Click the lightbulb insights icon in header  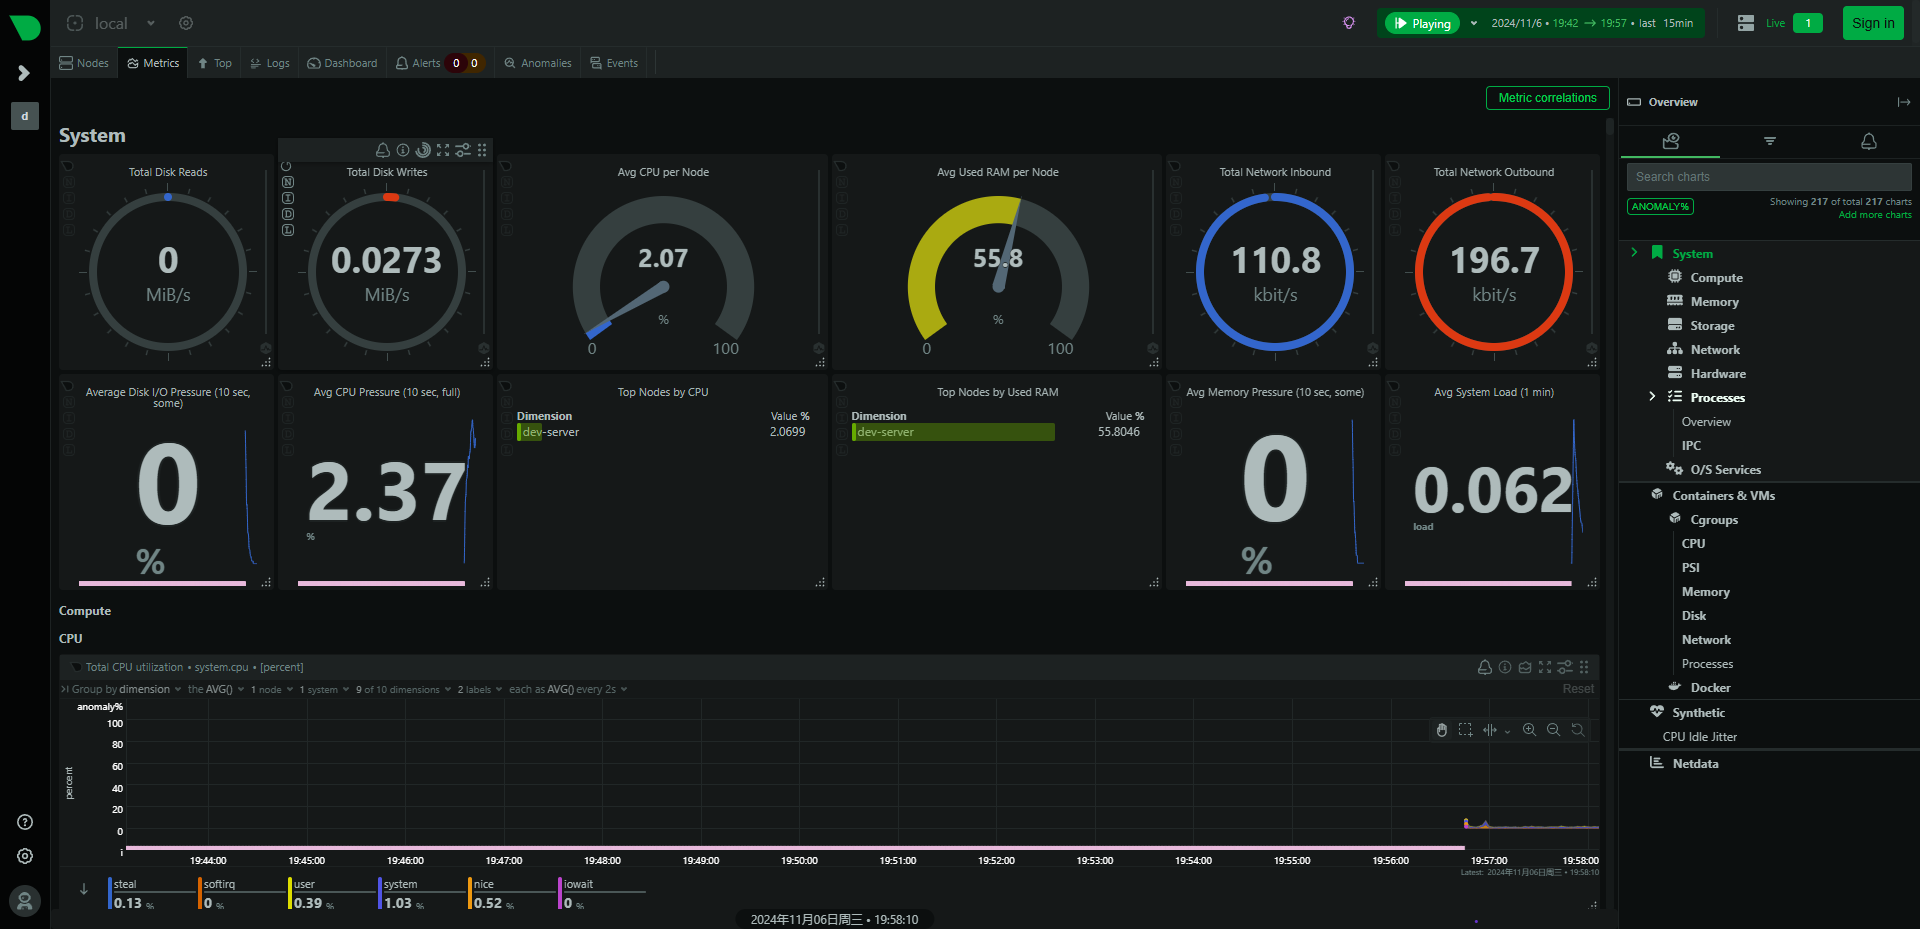click(1349, 23)
